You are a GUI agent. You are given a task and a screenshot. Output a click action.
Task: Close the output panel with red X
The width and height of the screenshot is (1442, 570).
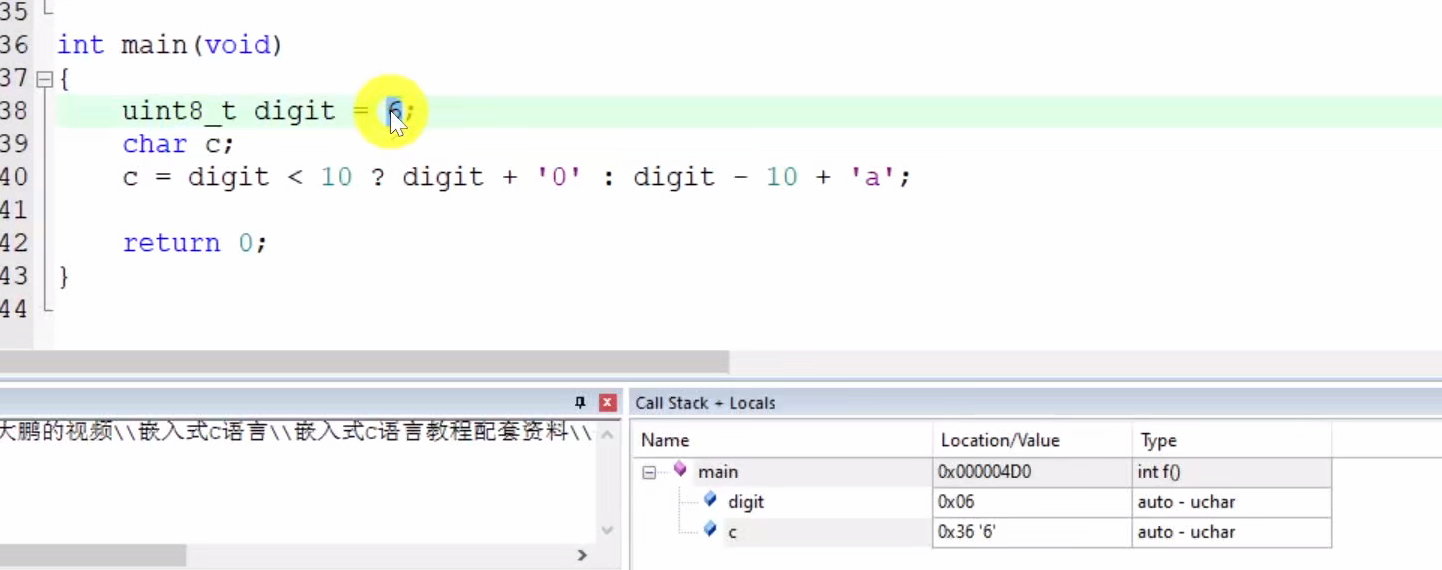pyautogui.click(x=607, y=403)
